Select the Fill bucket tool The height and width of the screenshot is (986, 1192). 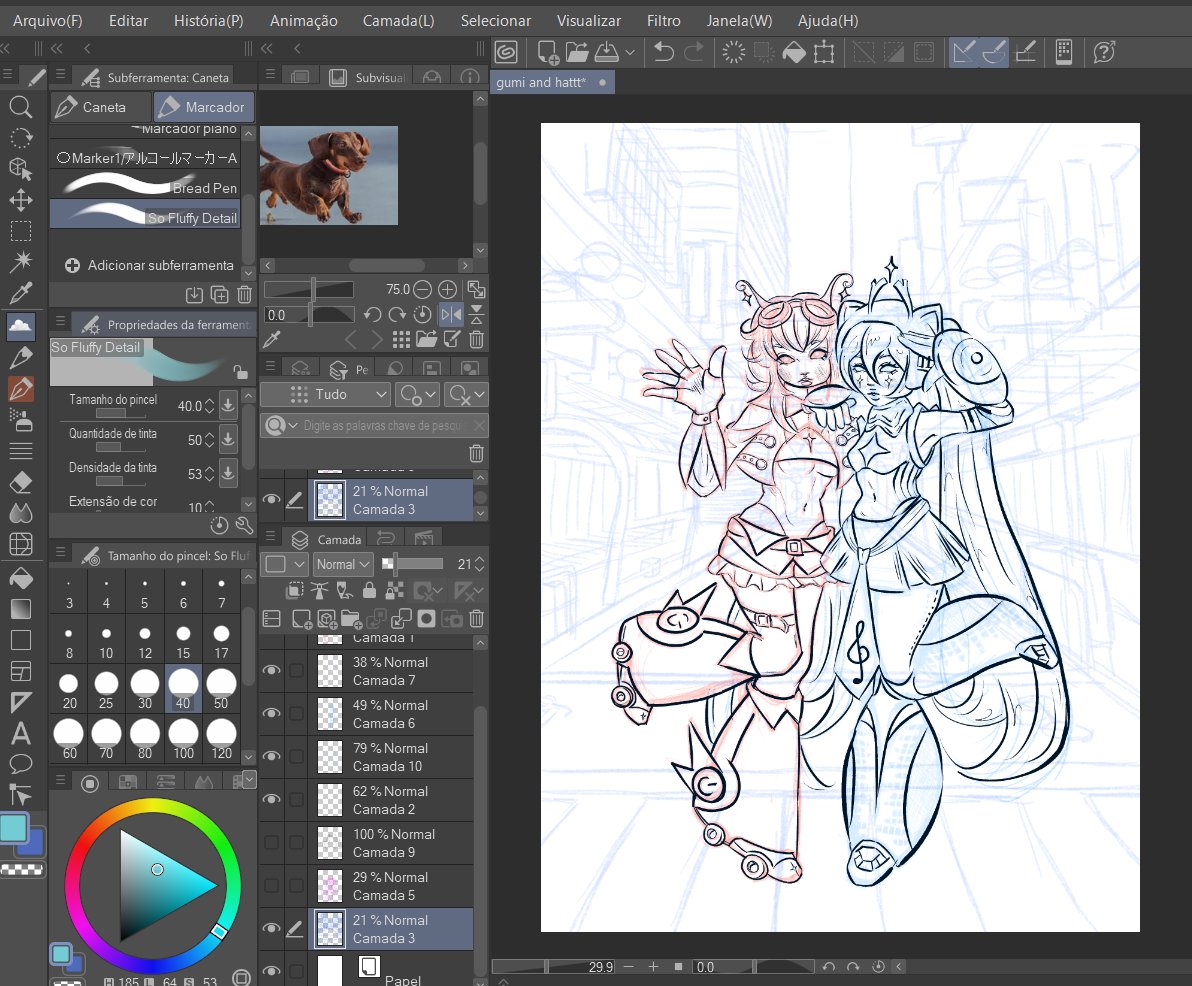click(21, 578)
